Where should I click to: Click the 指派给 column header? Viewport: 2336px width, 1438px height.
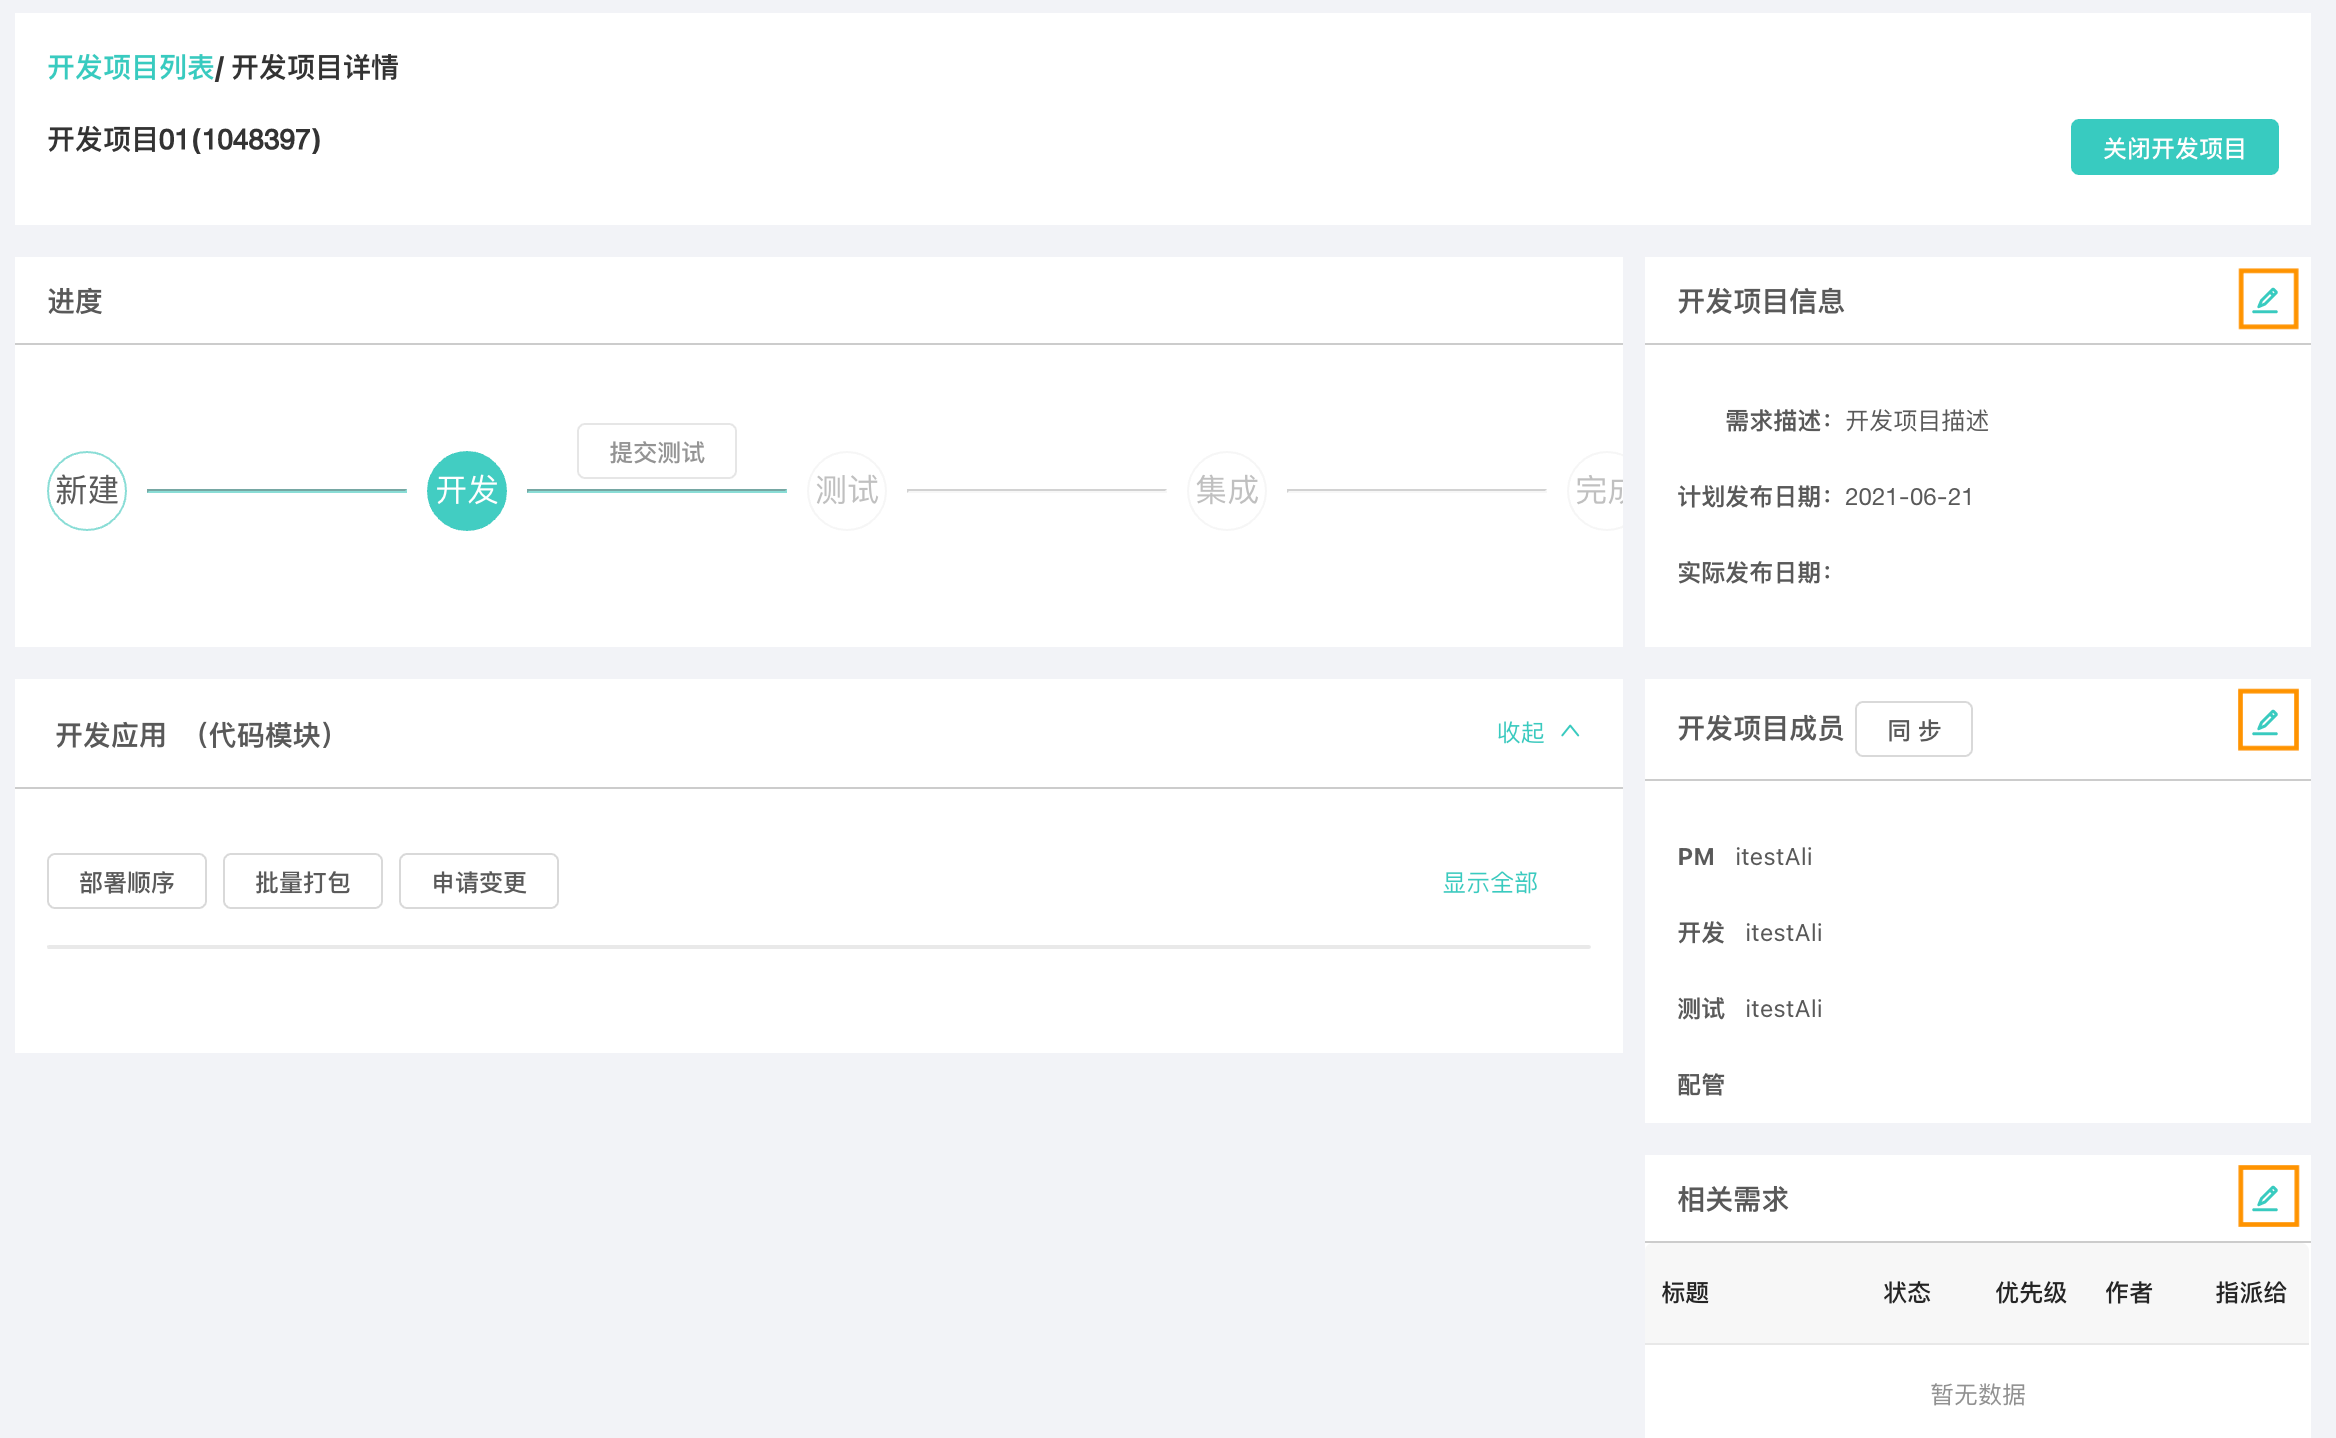(x=2251, y=1292)
